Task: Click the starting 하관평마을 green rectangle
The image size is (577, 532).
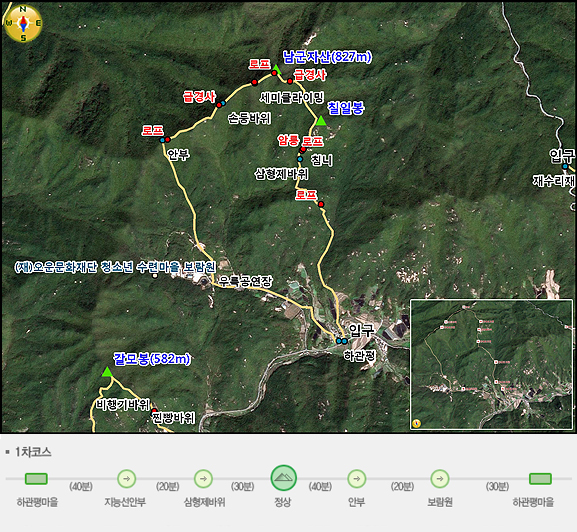Action: click(x=36, y=479)
